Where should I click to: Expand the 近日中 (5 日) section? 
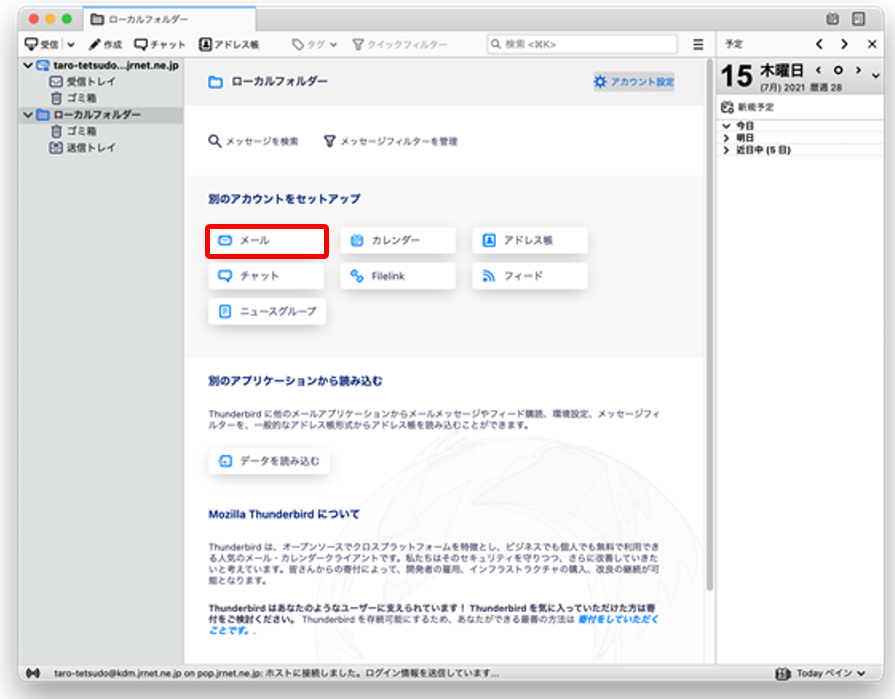click(x=726, y=150)
